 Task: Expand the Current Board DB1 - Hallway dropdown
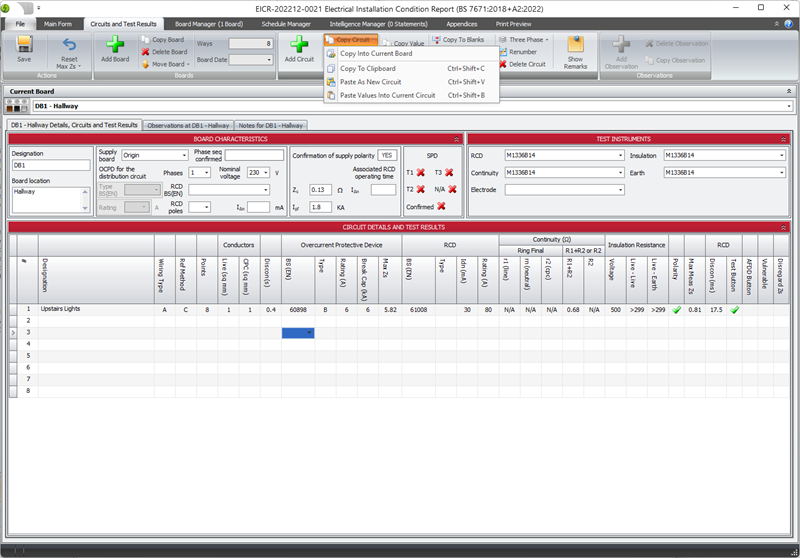pos(789,105)
